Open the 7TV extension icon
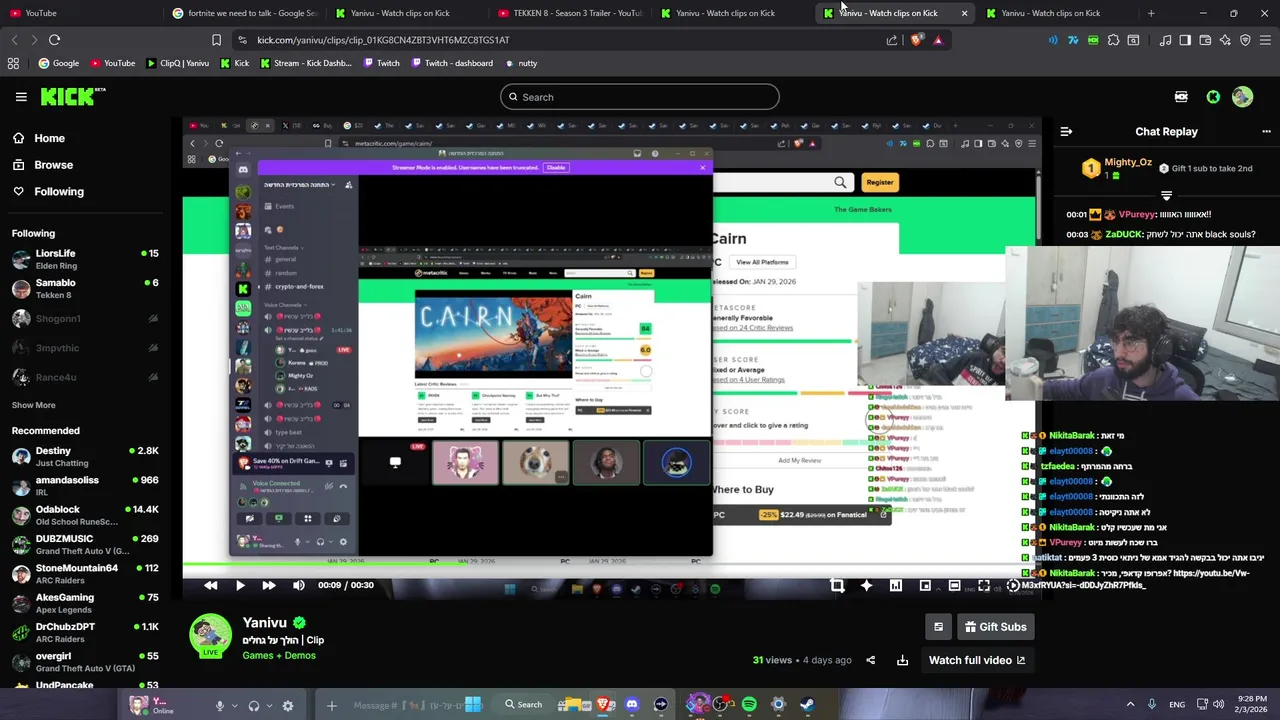The image size is (1280, 720). 1073,40
